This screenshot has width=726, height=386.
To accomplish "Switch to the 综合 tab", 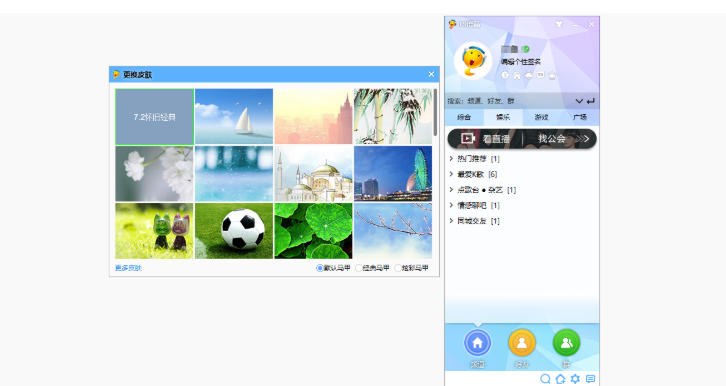I will [464, 117].
